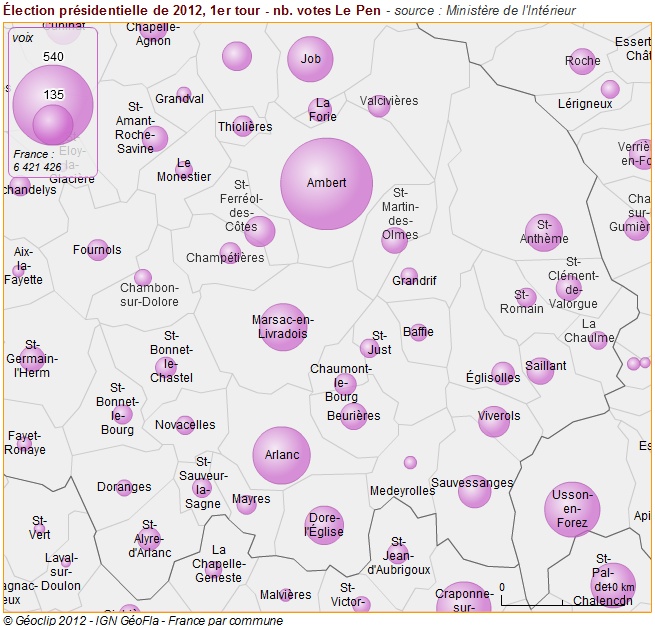Click the Arlanc bubble marker
655x626 pixels.
[x=282, y=455]
